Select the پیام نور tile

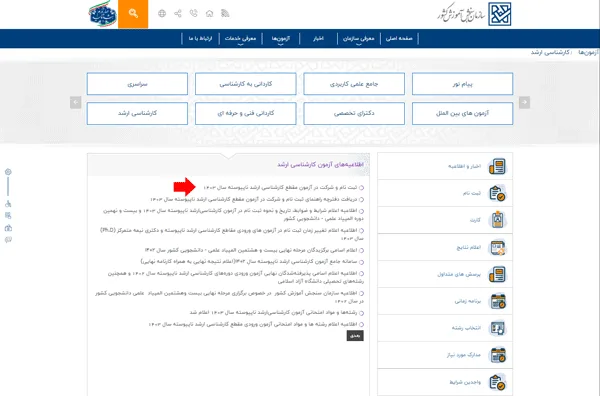point(462,84)
